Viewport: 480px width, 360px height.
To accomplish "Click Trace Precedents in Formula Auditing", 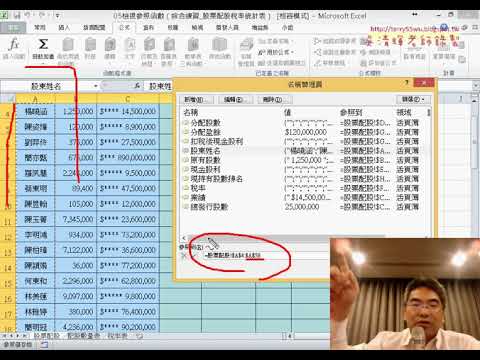I will pyautogui.click(x=335, y=41).
